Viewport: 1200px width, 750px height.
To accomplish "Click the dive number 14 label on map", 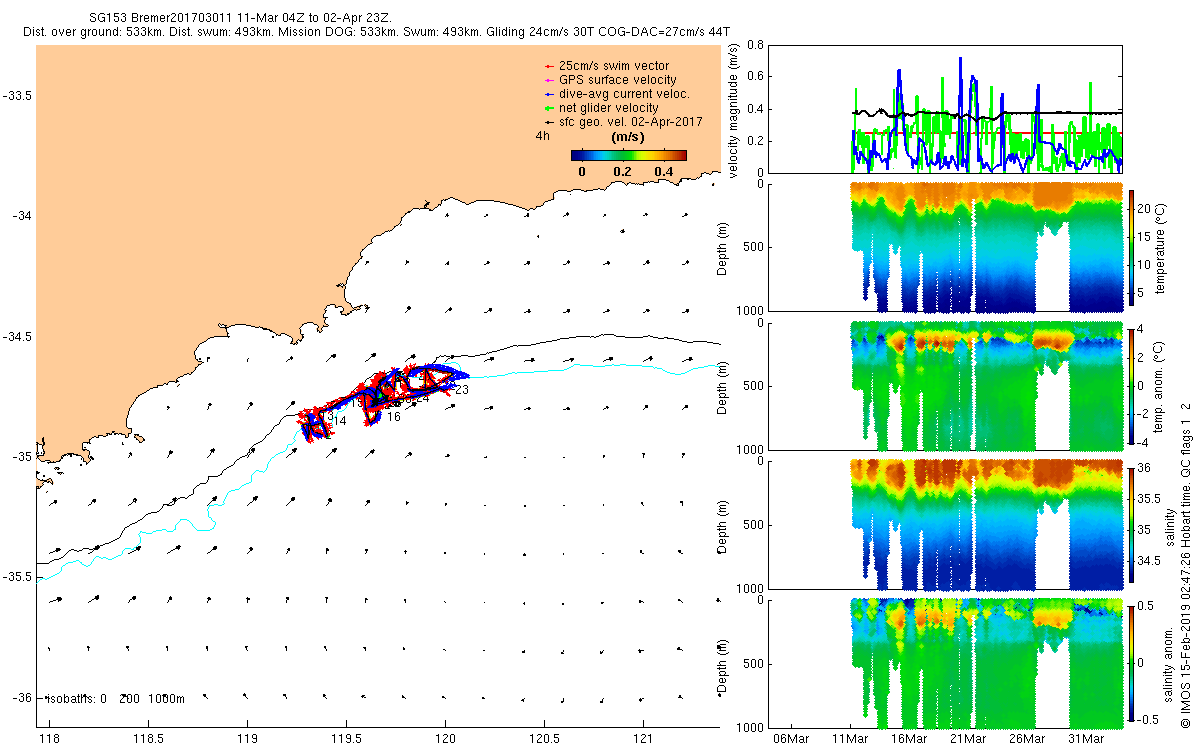I will [x=339, y=421].
